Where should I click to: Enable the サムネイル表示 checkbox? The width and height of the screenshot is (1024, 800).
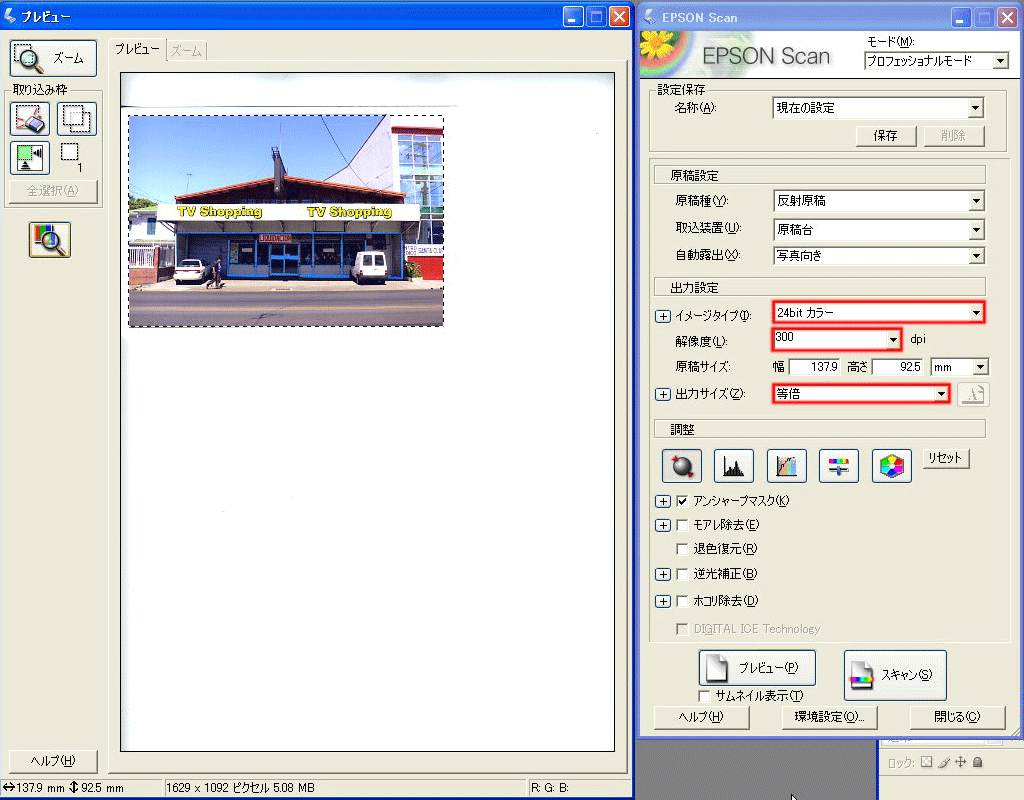(x=704, y=696)
